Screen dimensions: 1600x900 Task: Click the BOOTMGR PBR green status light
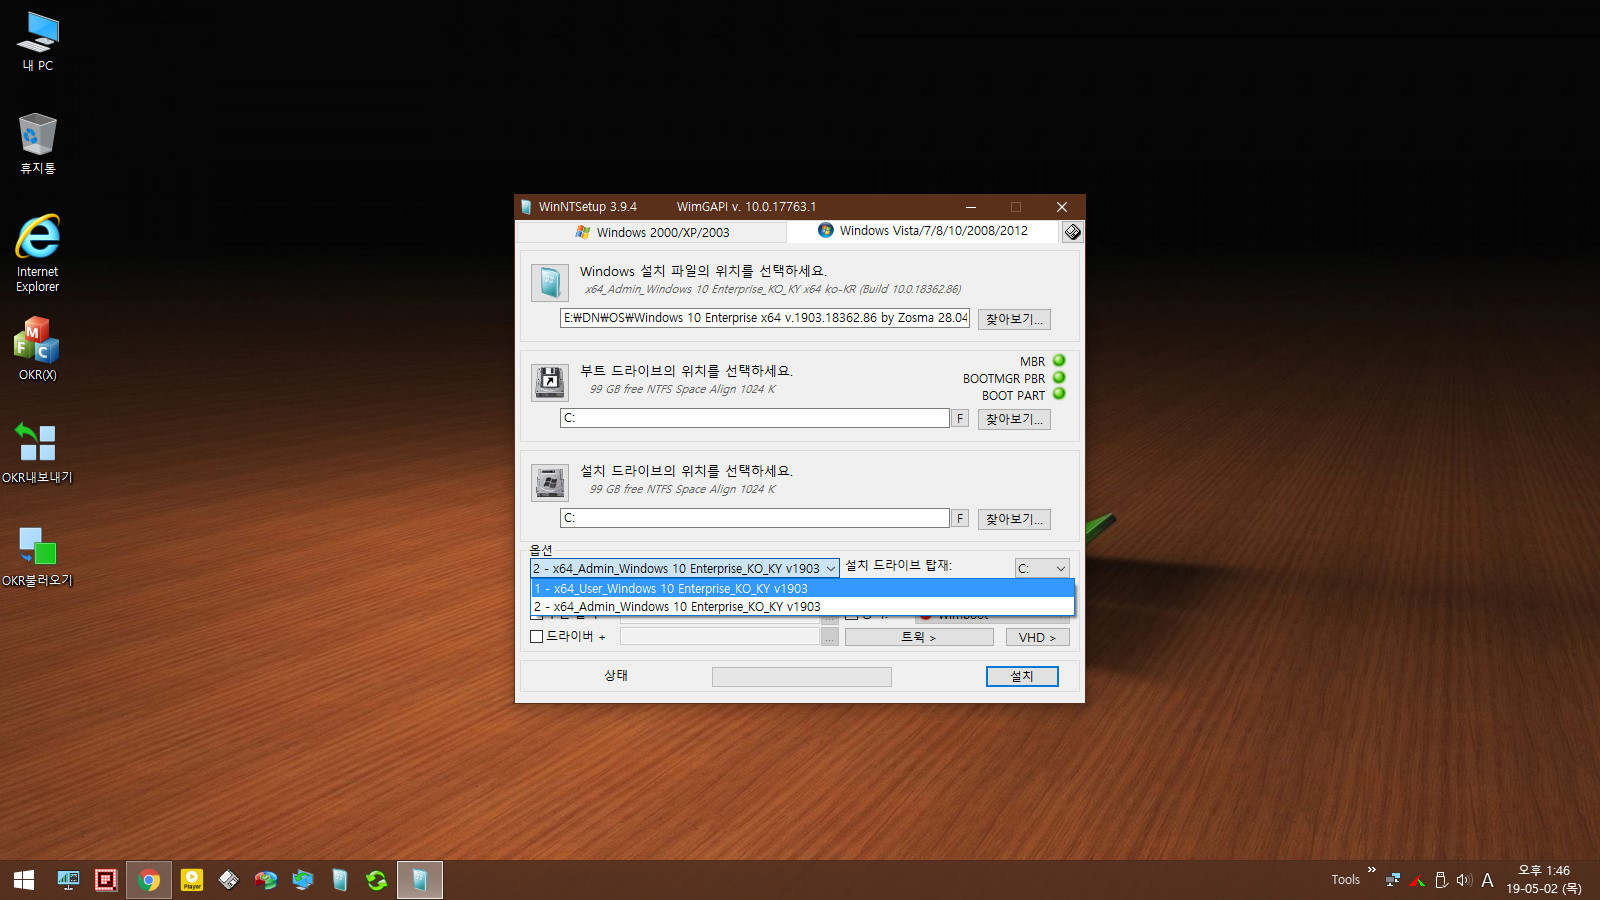(x=1059, y=378)
